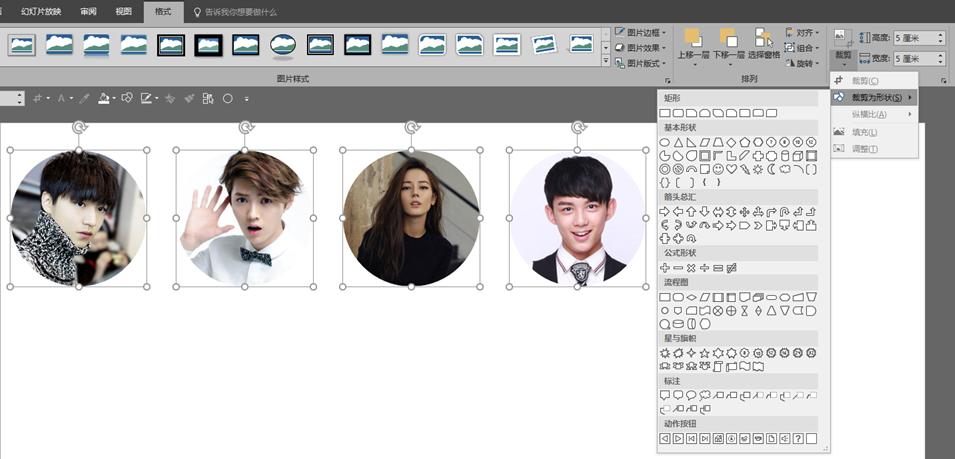Expand the picture styles gallery
The height and width of the screenshot is (459, 955).
click(605, 62)
